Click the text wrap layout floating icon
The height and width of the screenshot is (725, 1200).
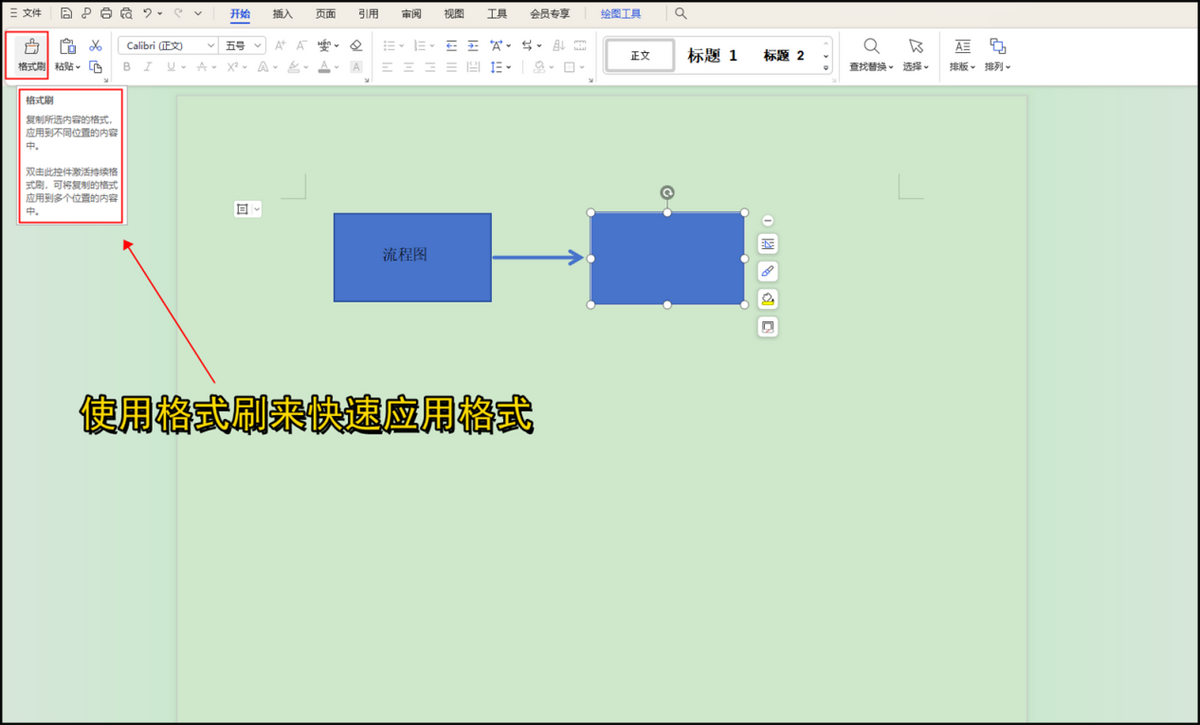767,244
